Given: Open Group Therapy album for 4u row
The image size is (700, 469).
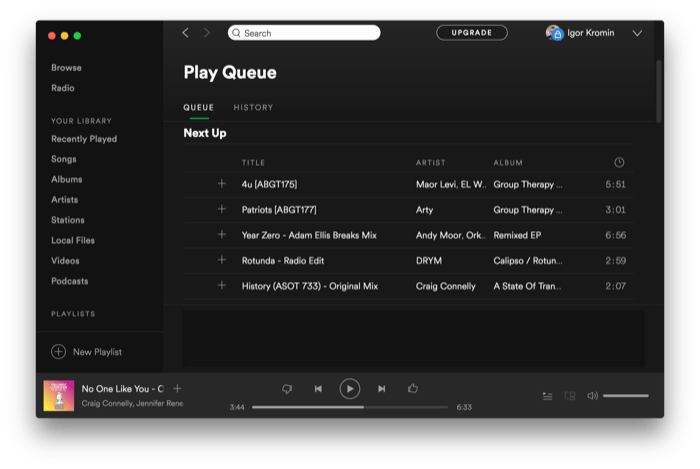Looking at the screenshot, I should tap(528, 184).
